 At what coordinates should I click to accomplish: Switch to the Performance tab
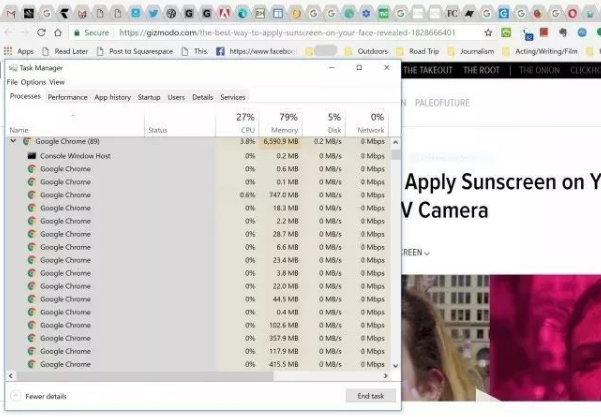(x=67, y=97)
